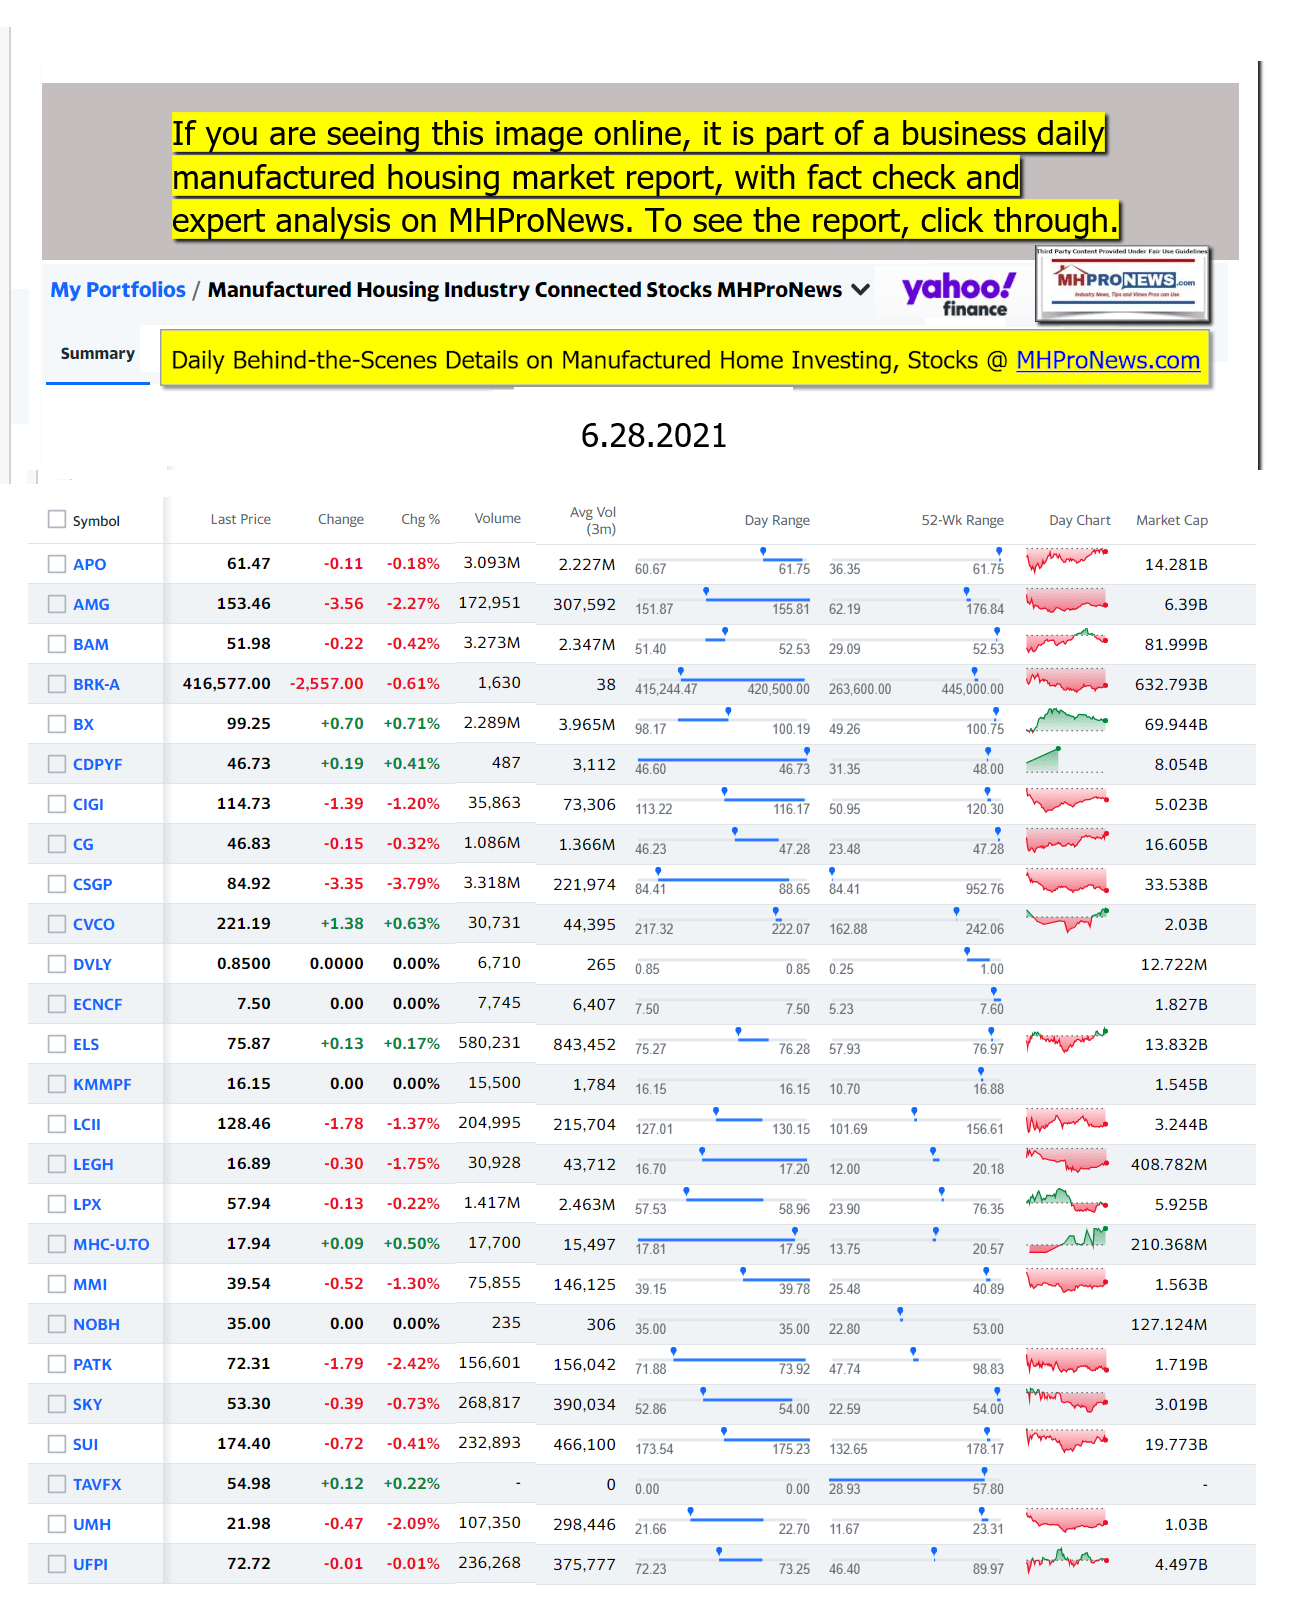Check the CG row checkbox

click(57, 844)
